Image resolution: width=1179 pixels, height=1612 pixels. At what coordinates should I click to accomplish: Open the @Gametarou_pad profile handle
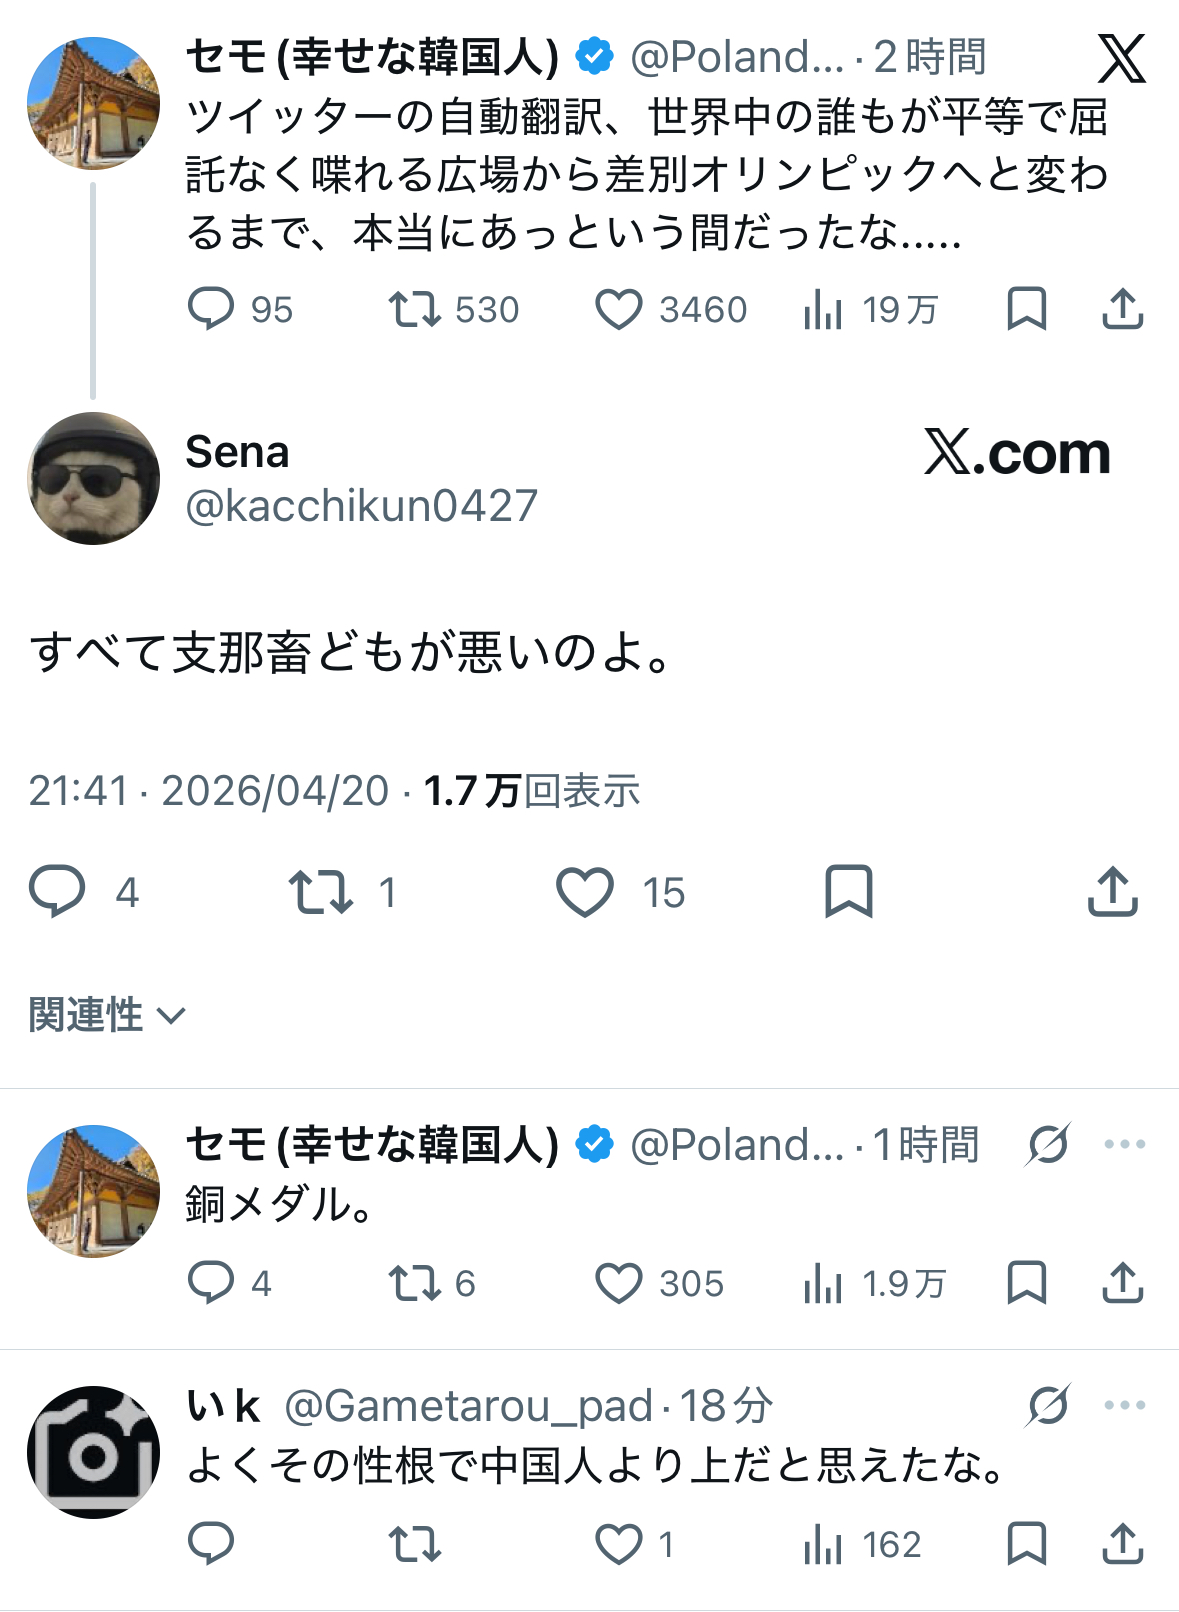pyautogui.click(x=468, y=1406)
